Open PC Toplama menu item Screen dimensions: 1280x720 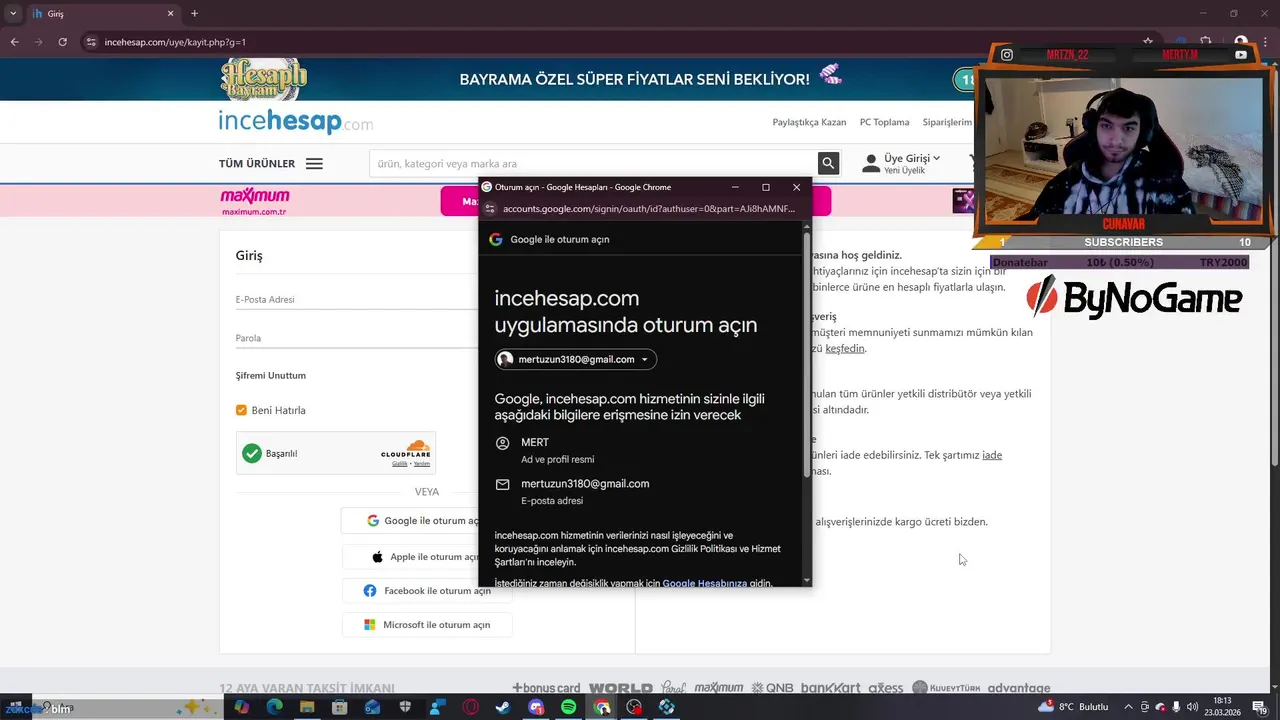click(884, 122)
